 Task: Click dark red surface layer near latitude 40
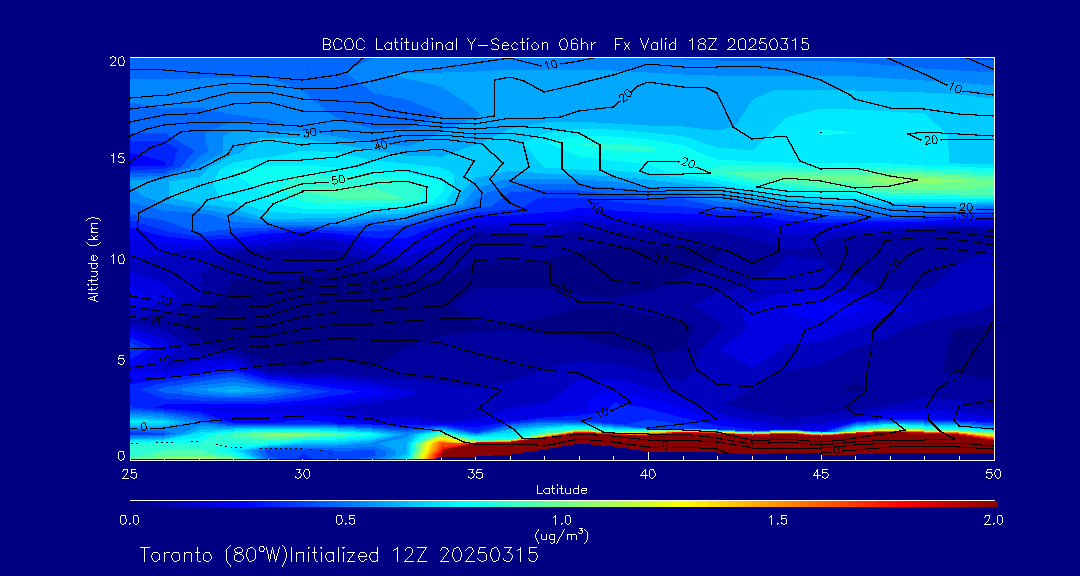(648, 441)
